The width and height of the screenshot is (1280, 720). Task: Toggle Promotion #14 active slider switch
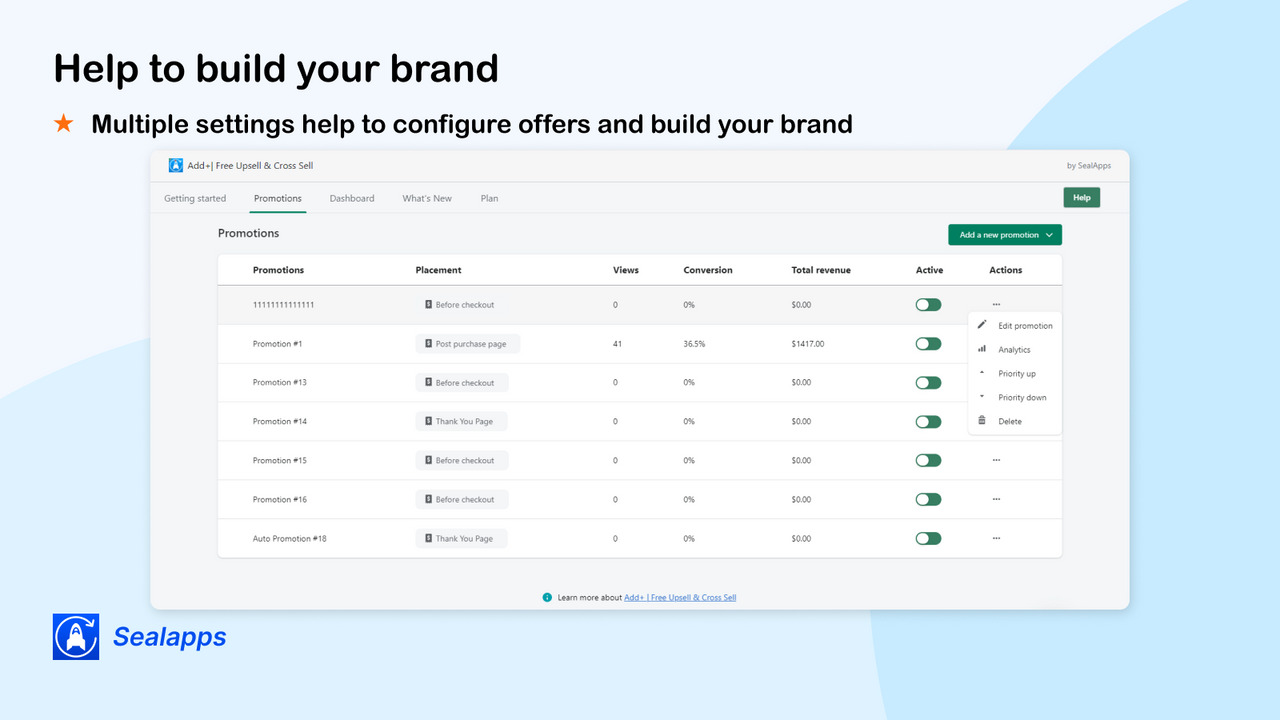(x=927, y=421)
